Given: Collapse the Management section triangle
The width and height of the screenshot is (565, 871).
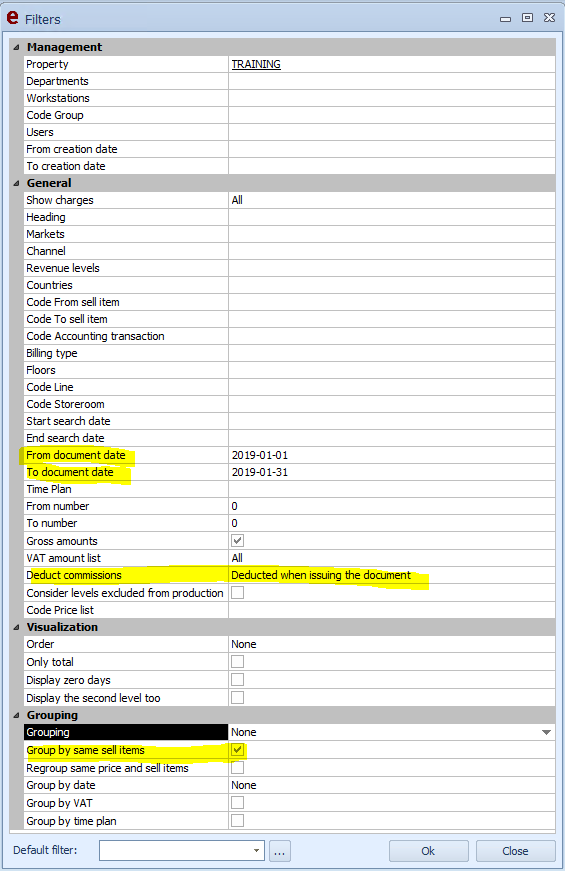Looking at the screenshot, I should click(17, 48).
